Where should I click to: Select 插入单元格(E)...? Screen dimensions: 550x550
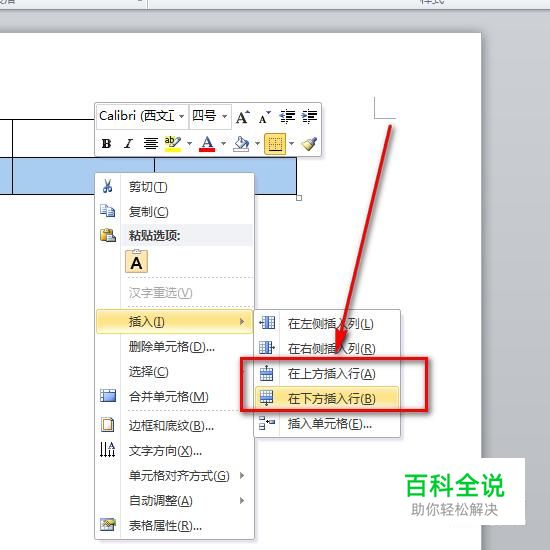(327, 424)
